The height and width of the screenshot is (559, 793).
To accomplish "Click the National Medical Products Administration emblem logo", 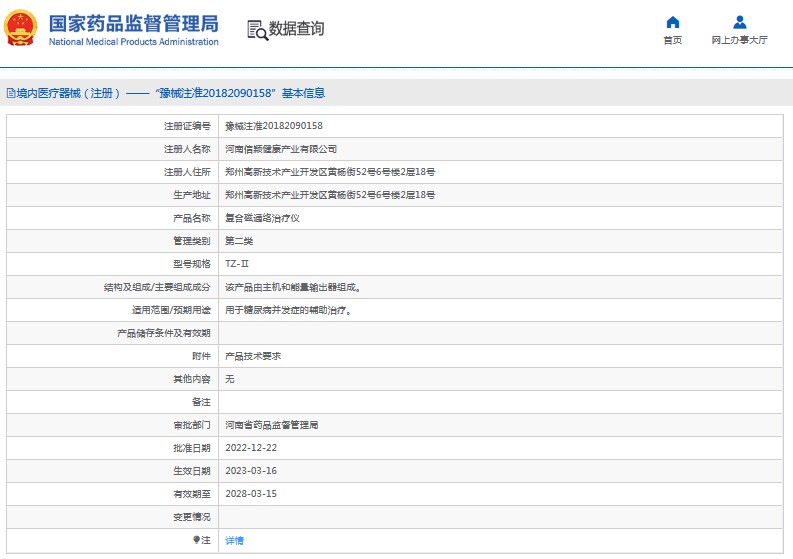I will pyautogui.click(x=21, y=29).
